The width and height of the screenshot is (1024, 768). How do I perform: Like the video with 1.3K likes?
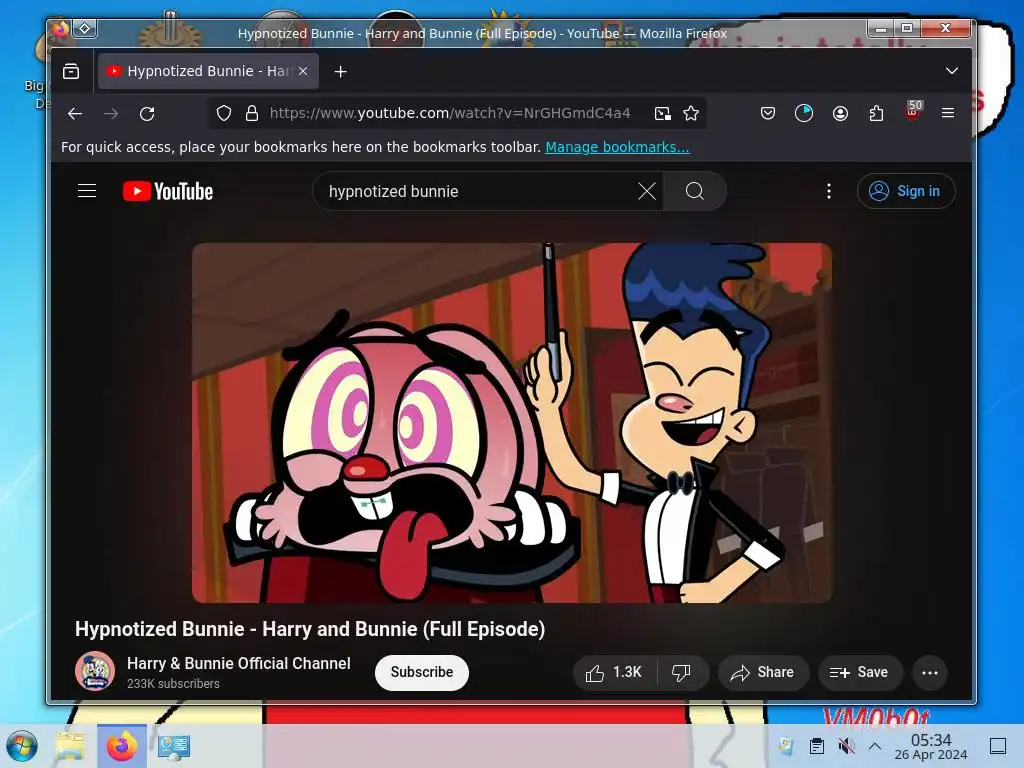click(x=614, y=673)
